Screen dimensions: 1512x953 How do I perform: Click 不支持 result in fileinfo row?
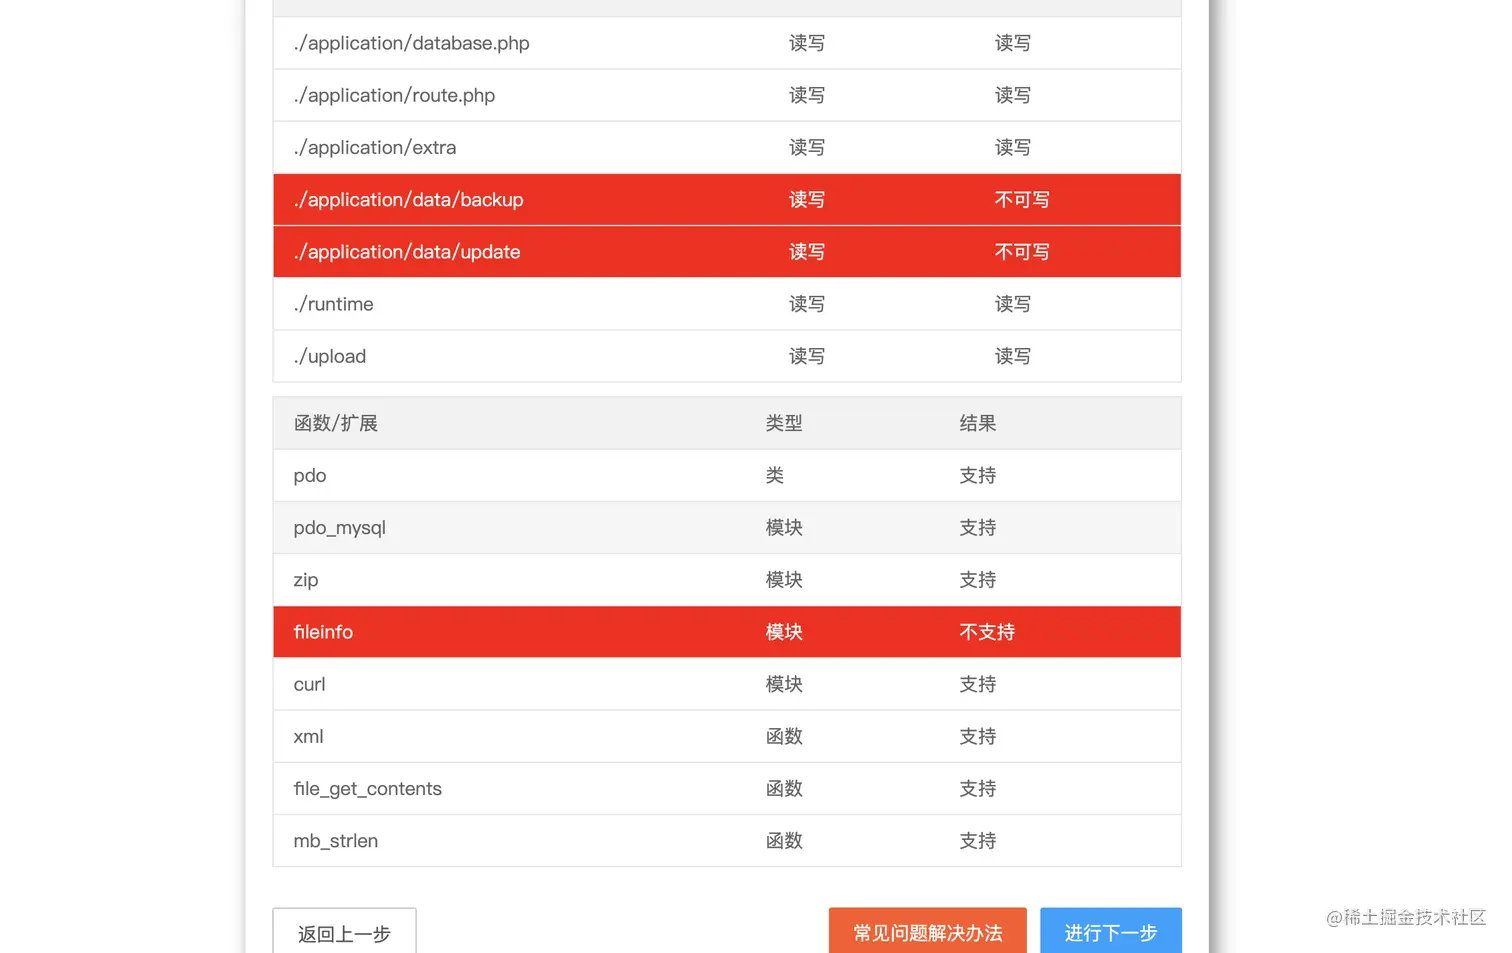(x=987, y=632)
